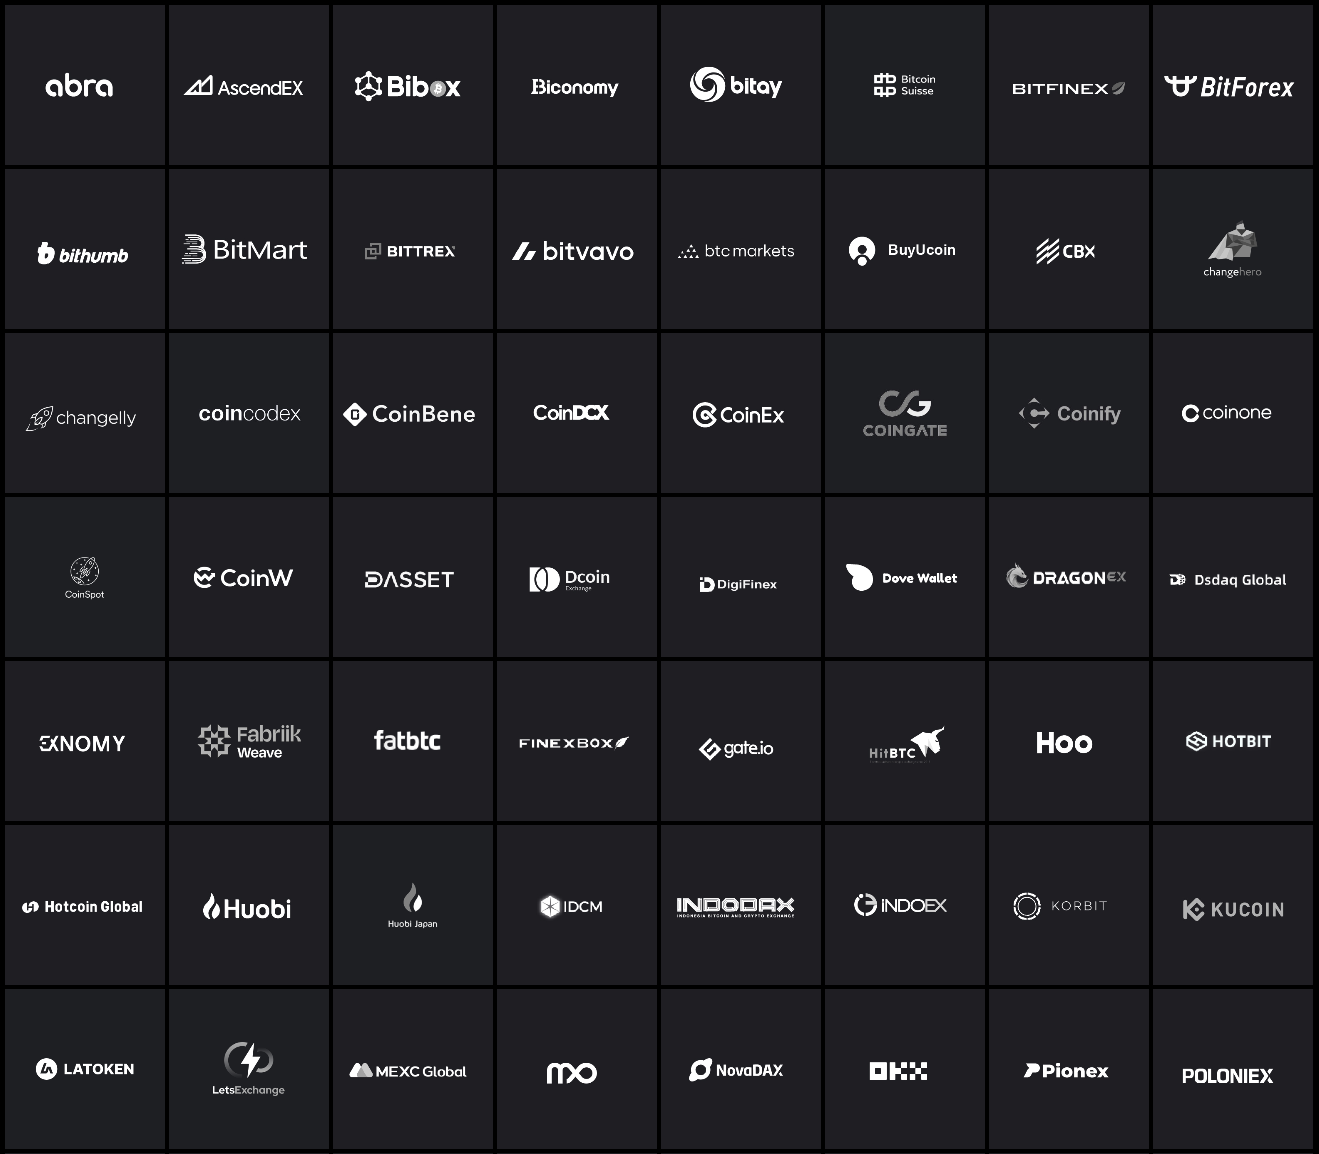
Task: Open the changehero logo tile
Action: tap(1233, 249)
